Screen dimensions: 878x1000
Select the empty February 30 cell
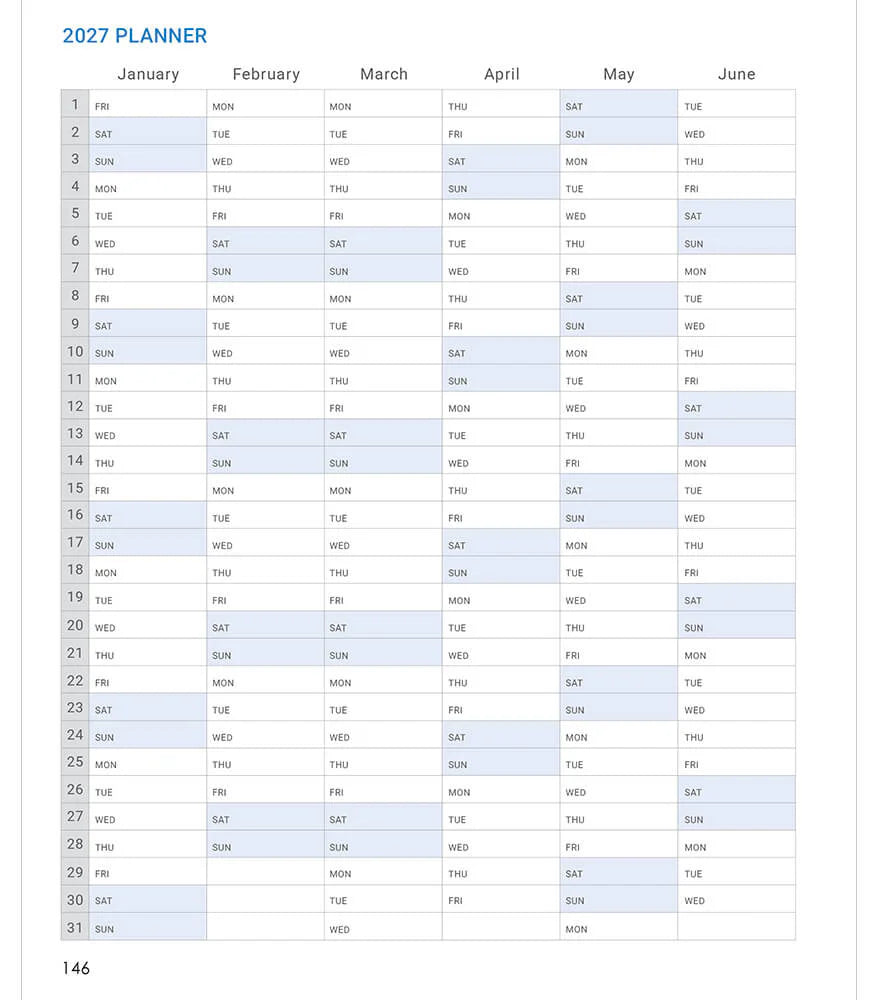point(266,900)
